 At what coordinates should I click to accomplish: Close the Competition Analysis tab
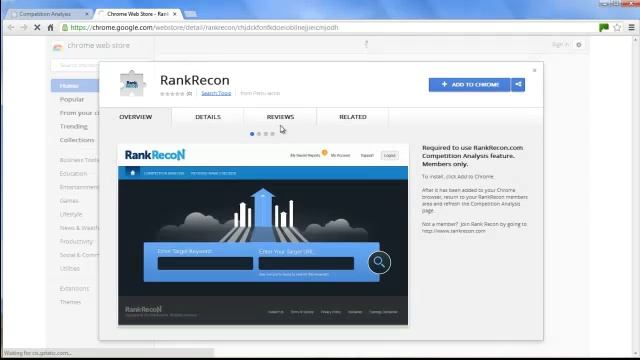87,14
